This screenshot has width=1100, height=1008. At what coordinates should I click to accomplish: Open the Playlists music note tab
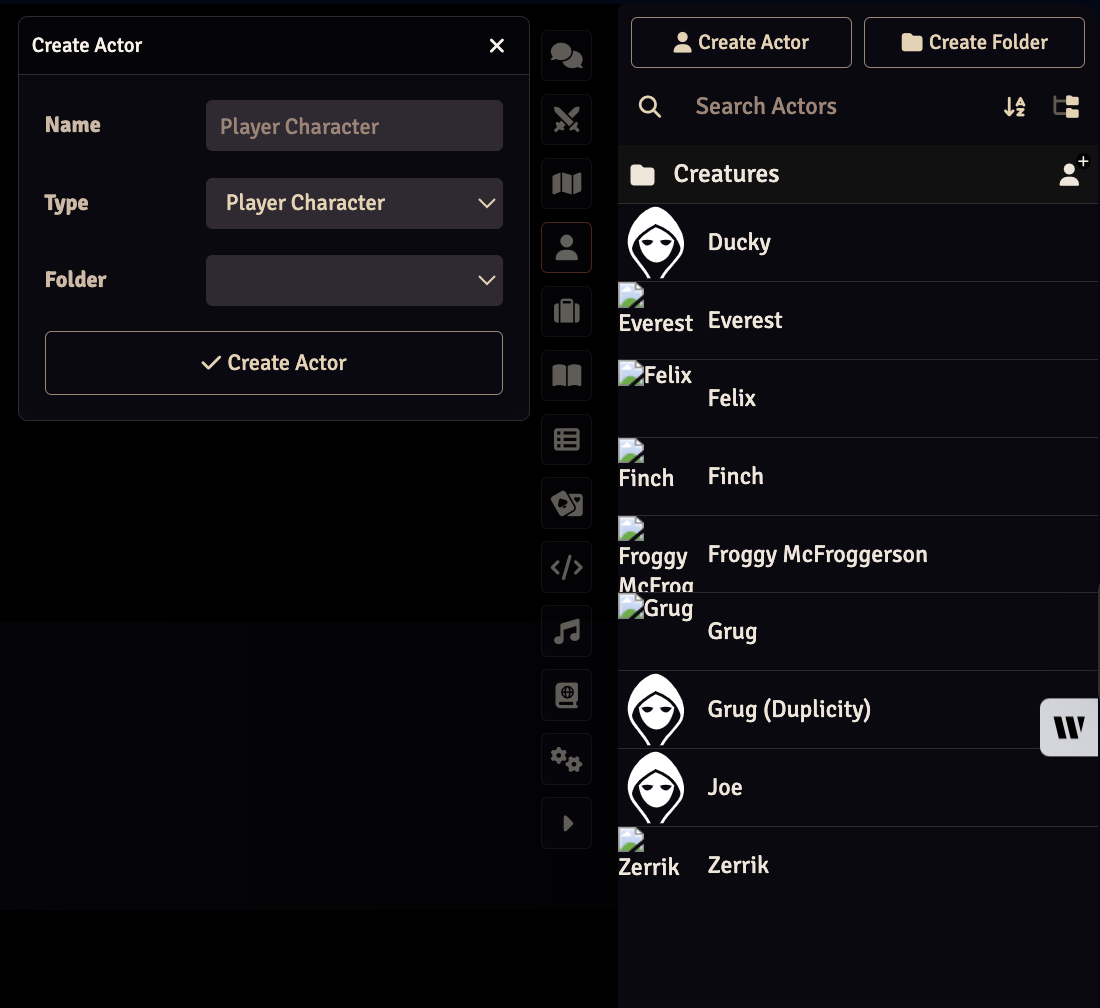[x=567, y=631]
